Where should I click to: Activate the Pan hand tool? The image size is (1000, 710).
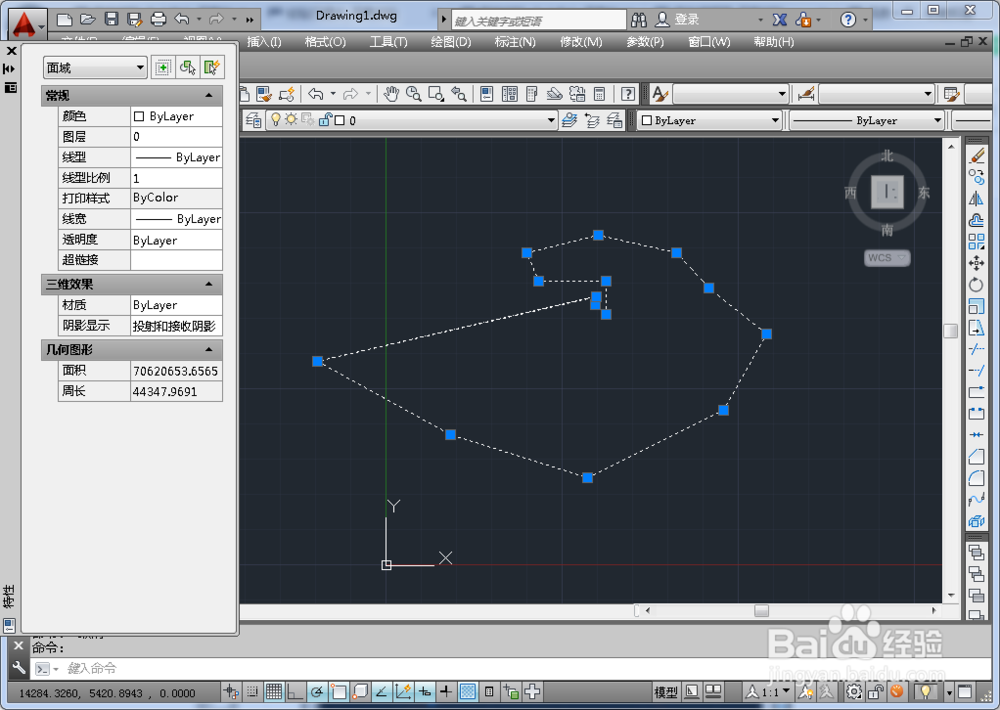click(x=391, y=94)
